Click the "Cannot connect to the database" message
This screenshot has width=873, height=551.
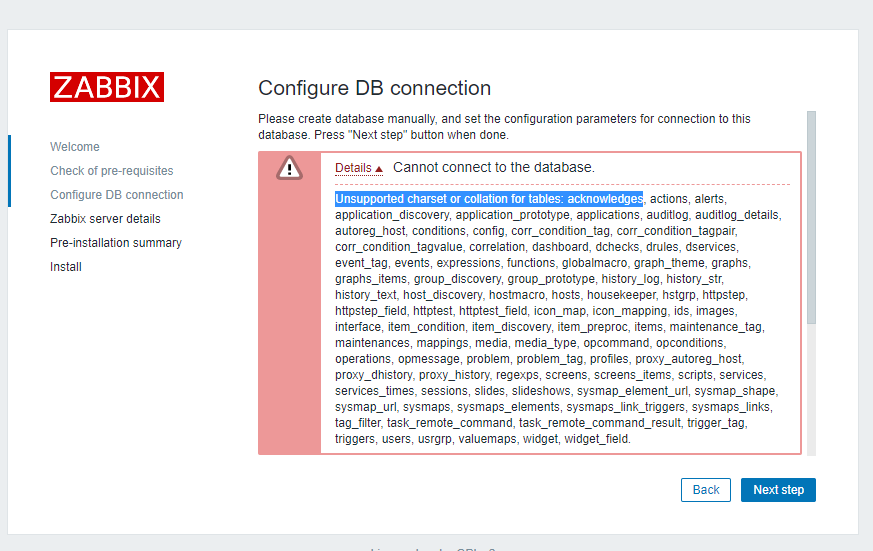(x=494, y=167)
